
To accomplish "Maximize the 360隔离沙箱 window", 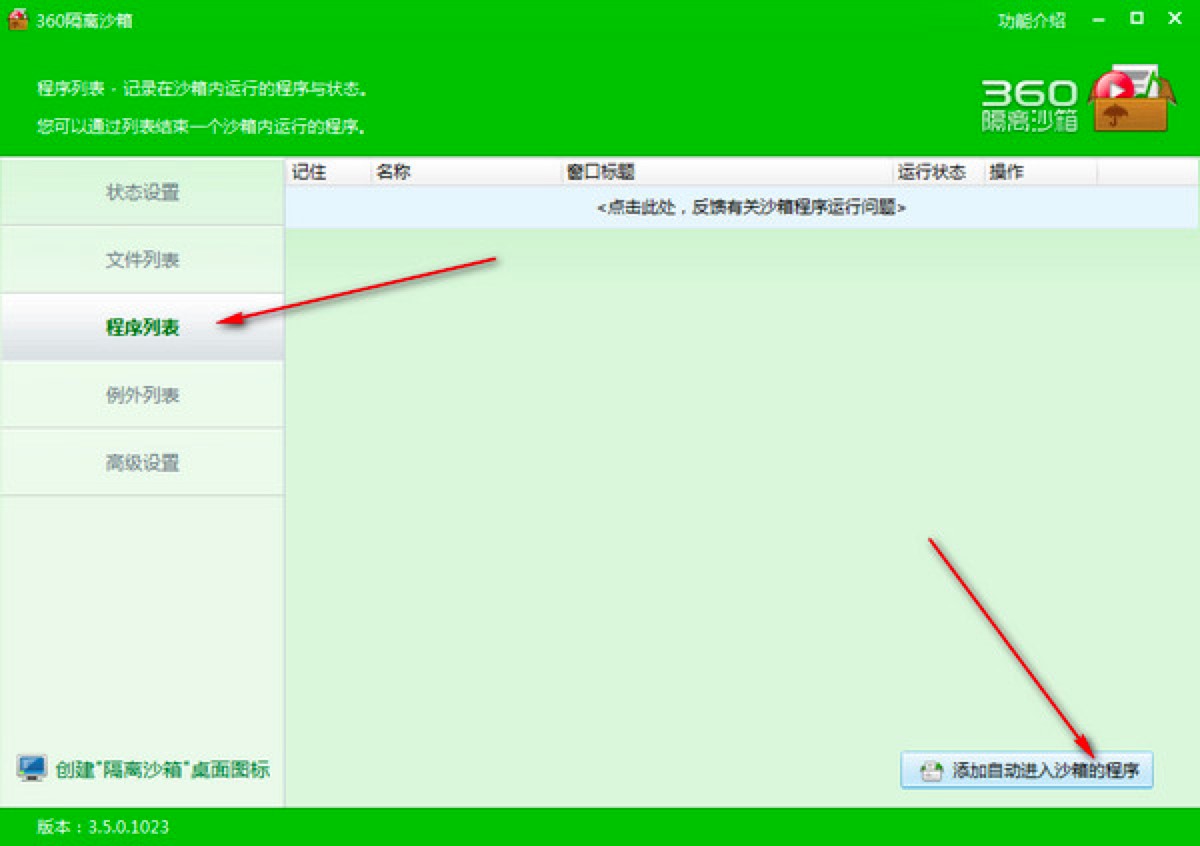I will tap(1137, 18).
